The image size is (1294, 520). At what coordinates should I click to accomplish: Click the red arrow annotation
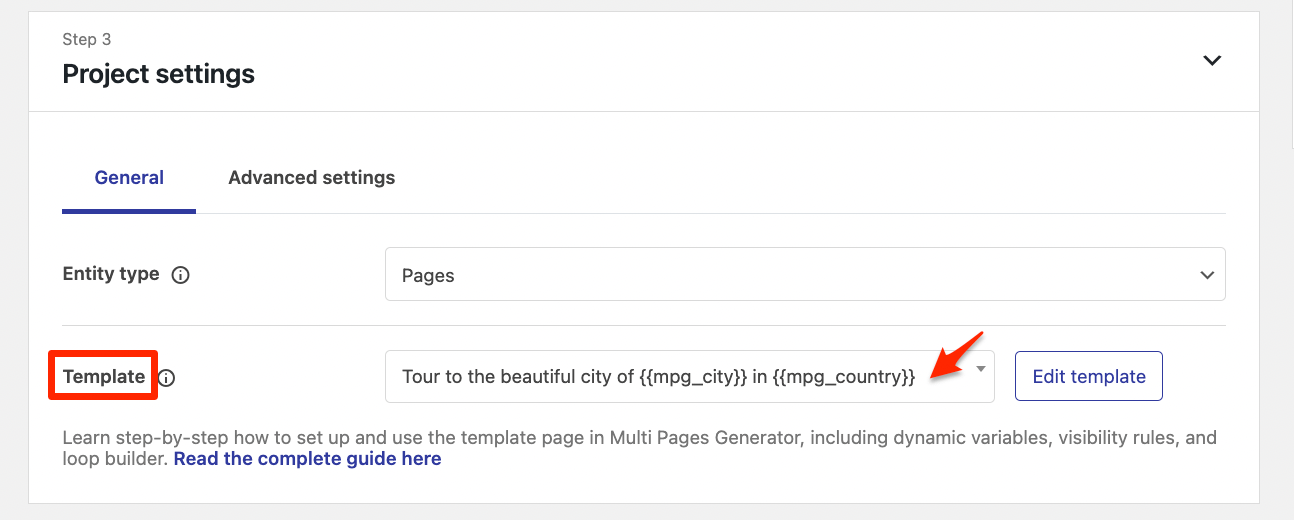[956, 356]
